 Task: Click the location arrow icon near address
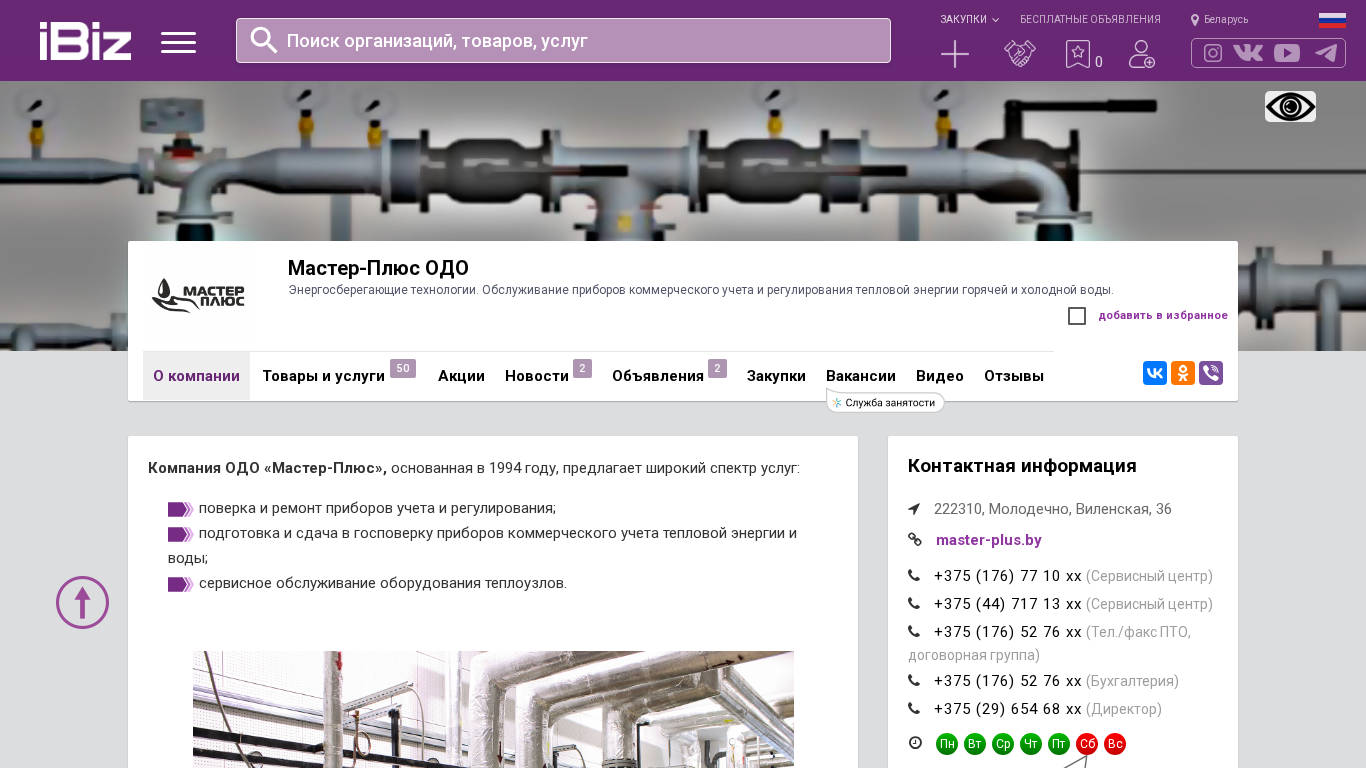pyautogui.click(x=914, y=509)
